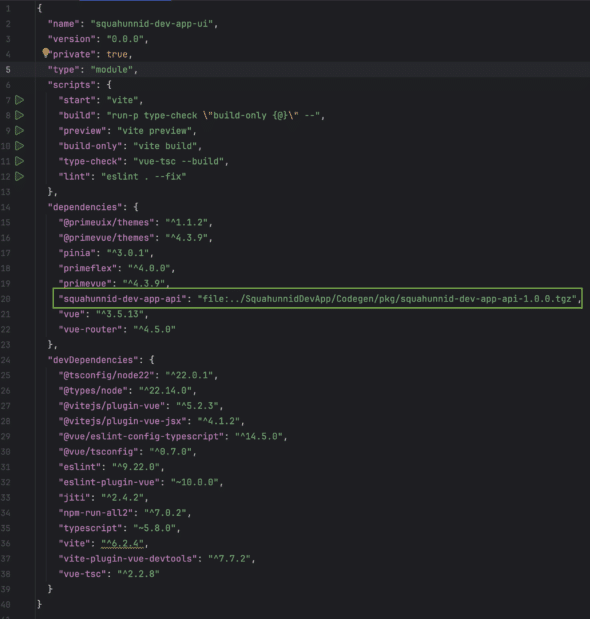Run the "type-check" script gutter icon

(19, 161)
